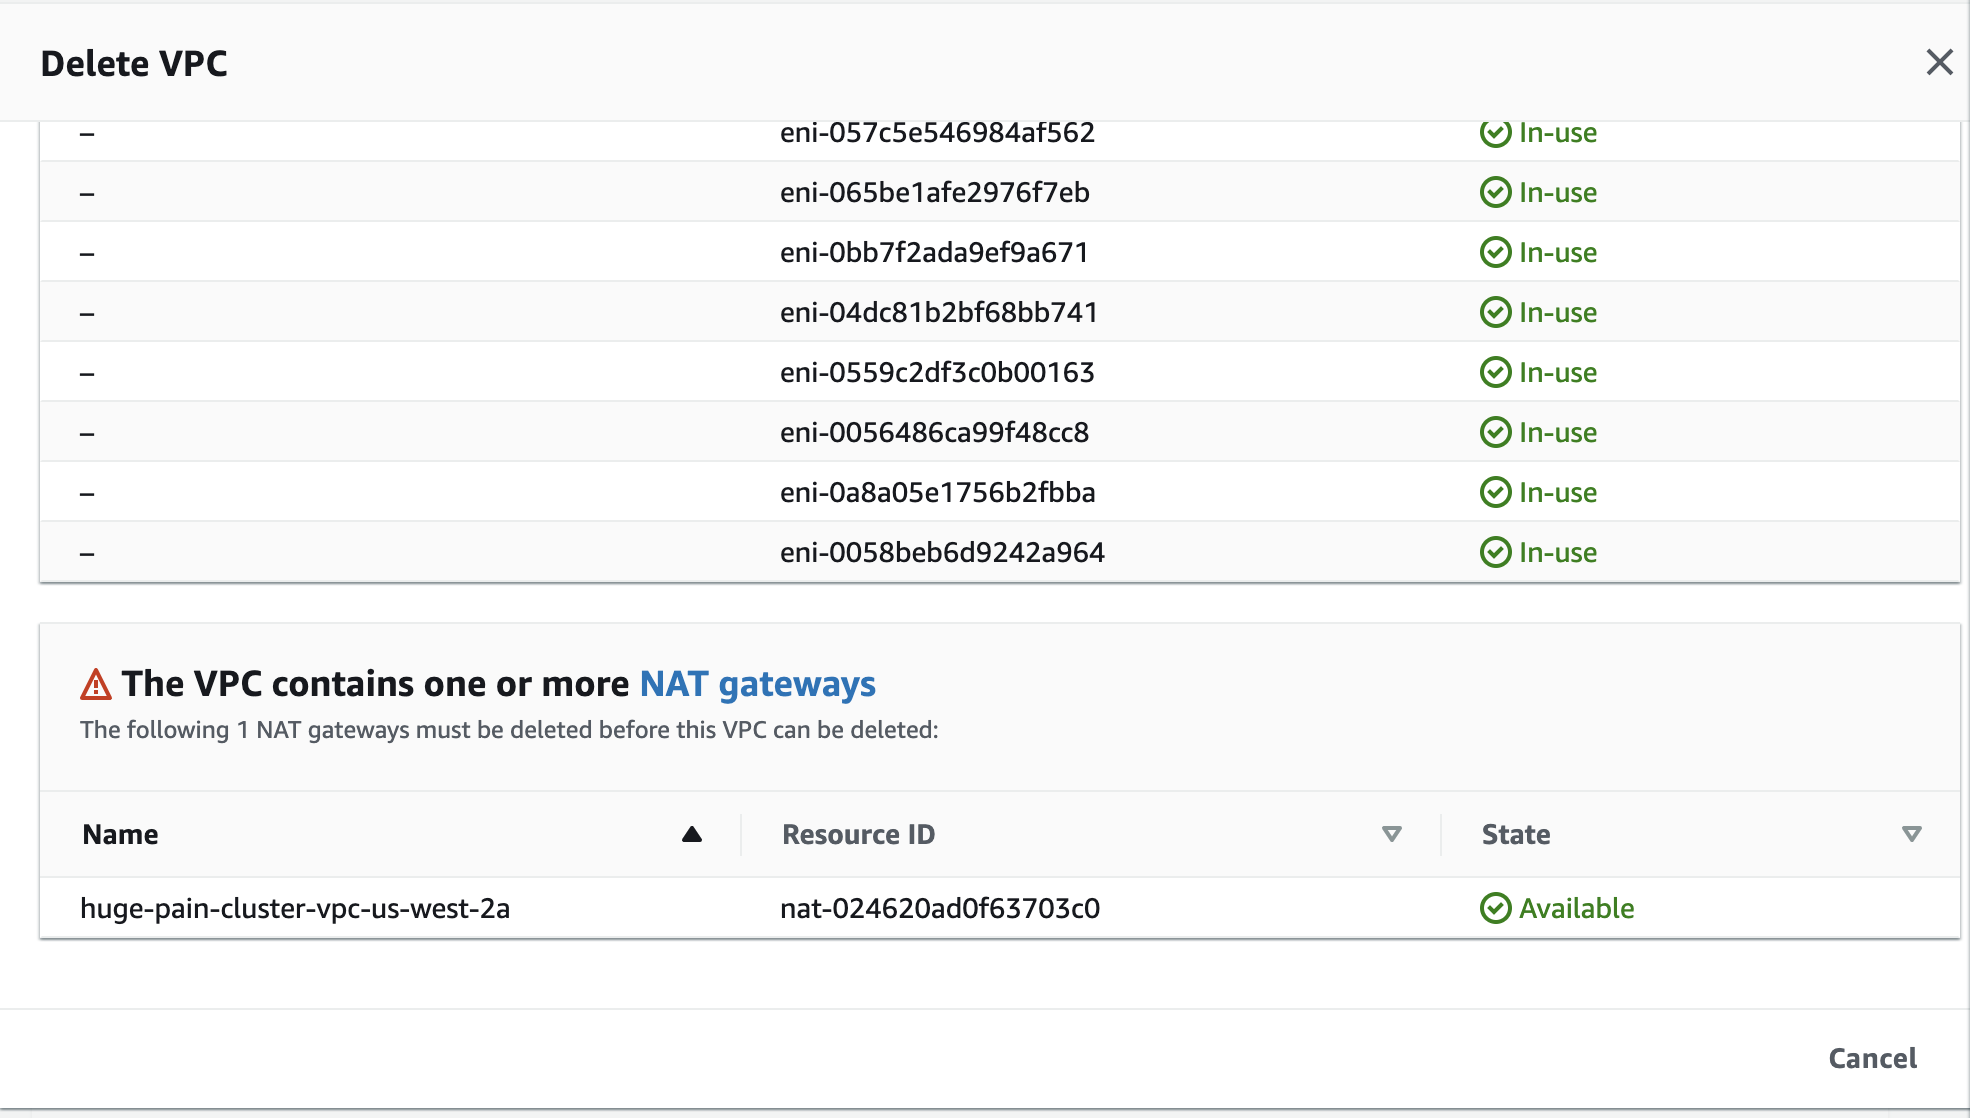
Task: Sort by State column arrow
Action: 1911,834
